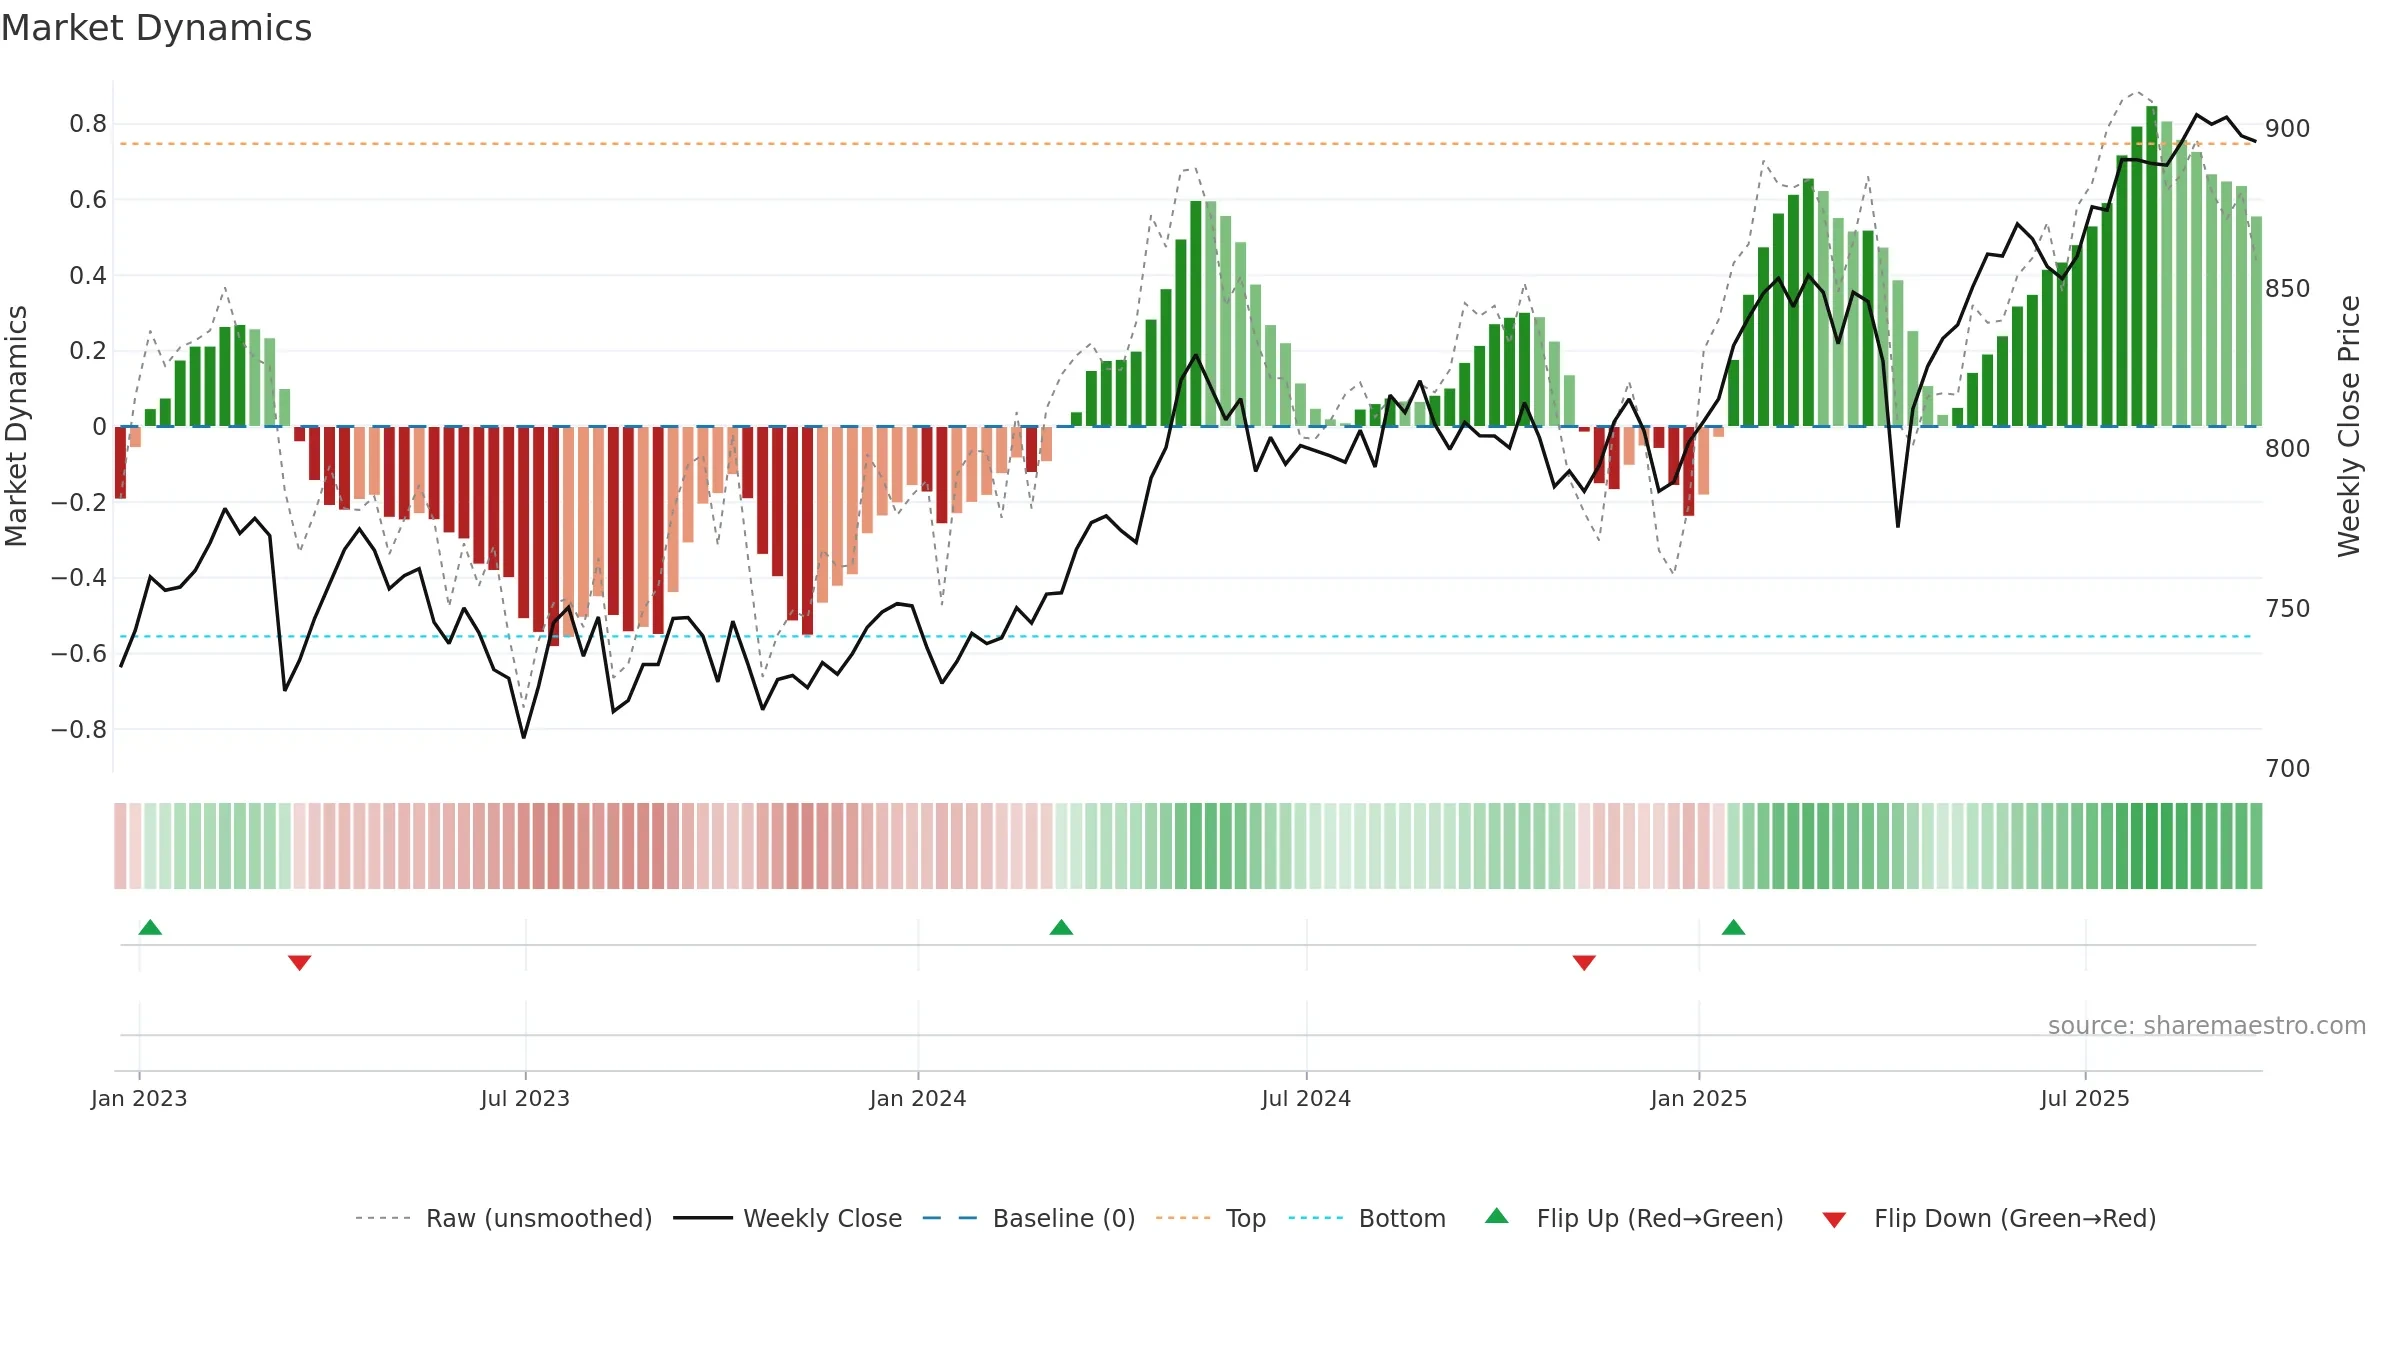Click the 750 price axis label
The height and width of the screenshot is (1350, 2400).
click(x=2288, y=608)
